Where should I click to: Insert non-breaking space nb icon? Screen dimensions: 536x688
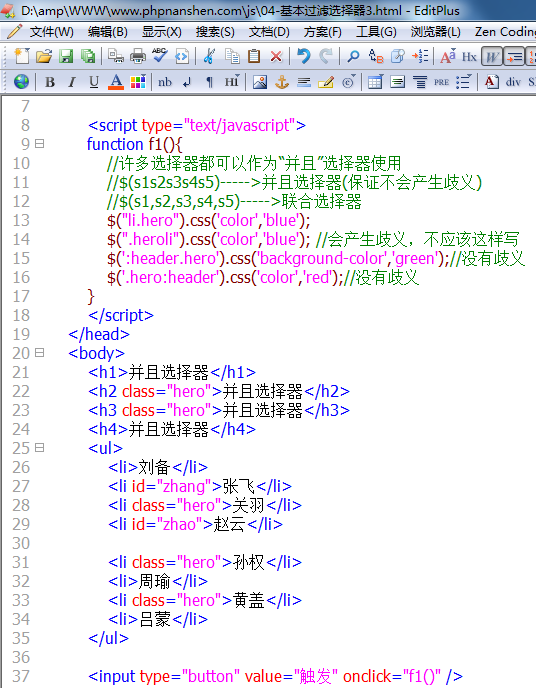165,82
